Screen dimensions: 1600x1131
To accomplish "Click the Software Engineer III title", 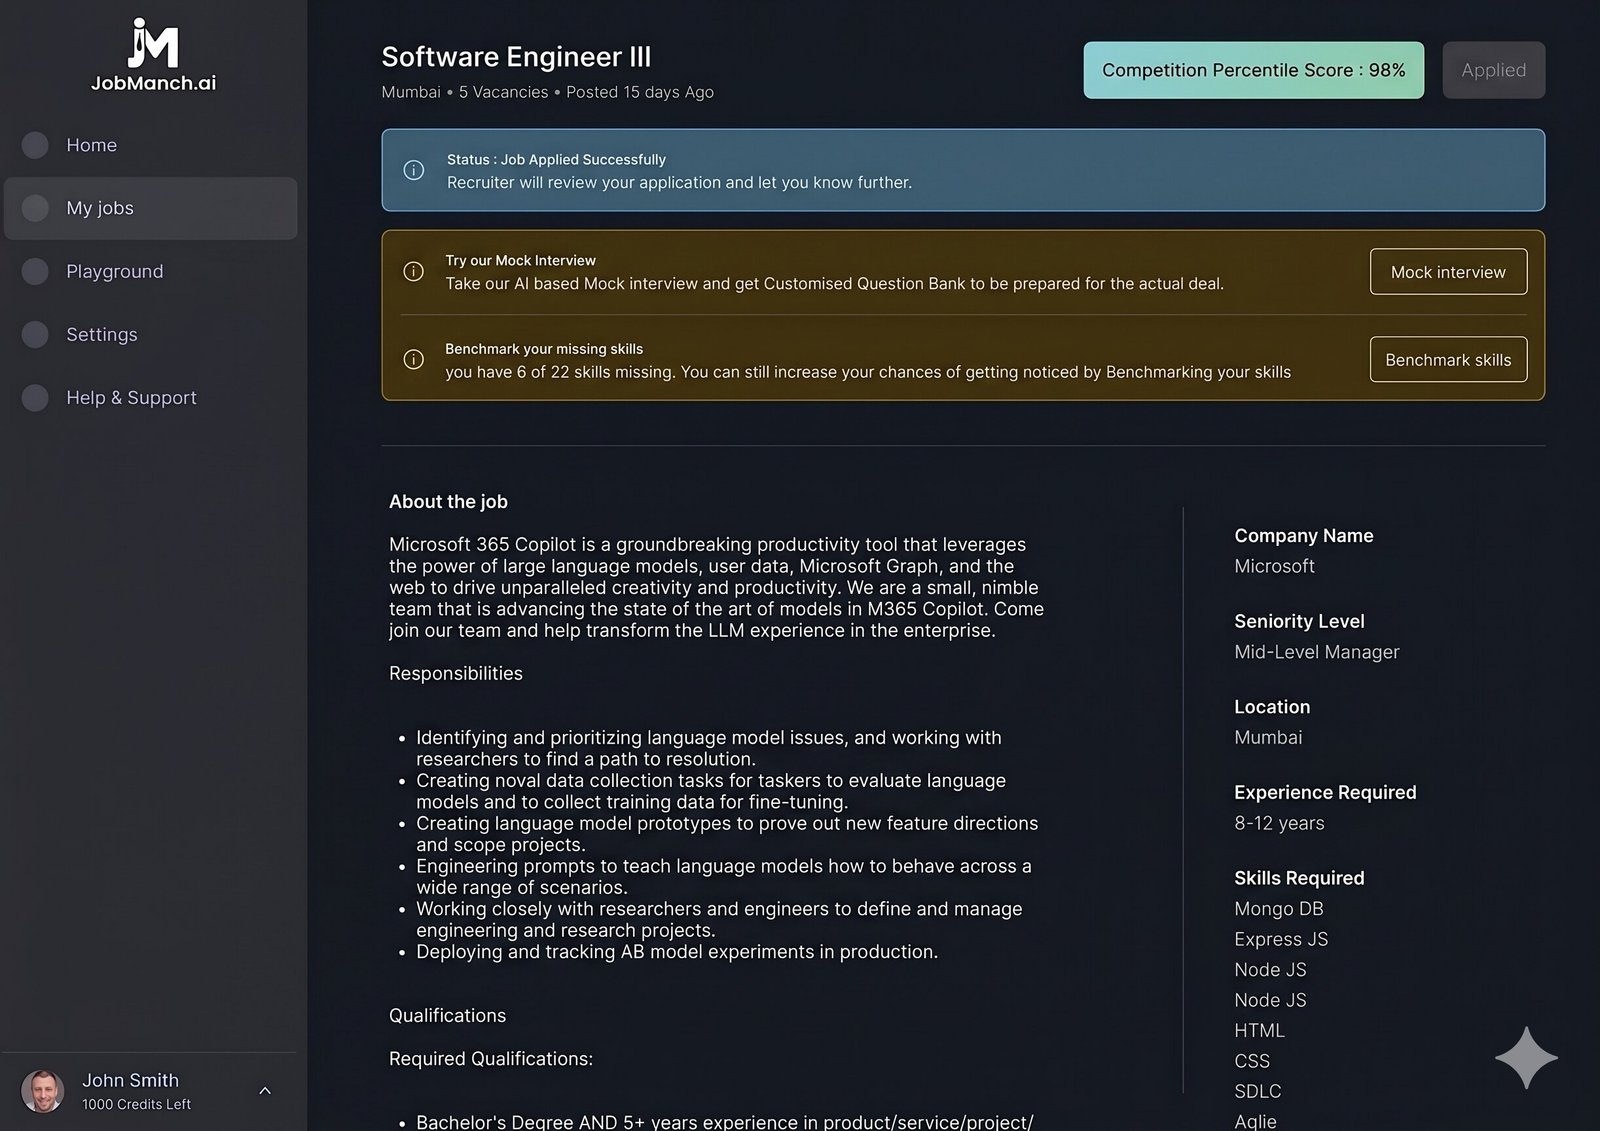I will 516,57.
